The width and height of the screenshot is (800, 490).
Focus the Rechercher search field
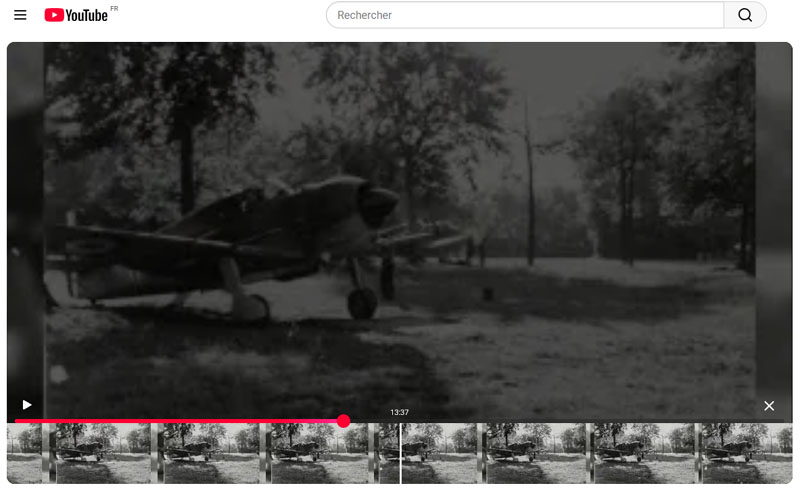tap(525, 15)
